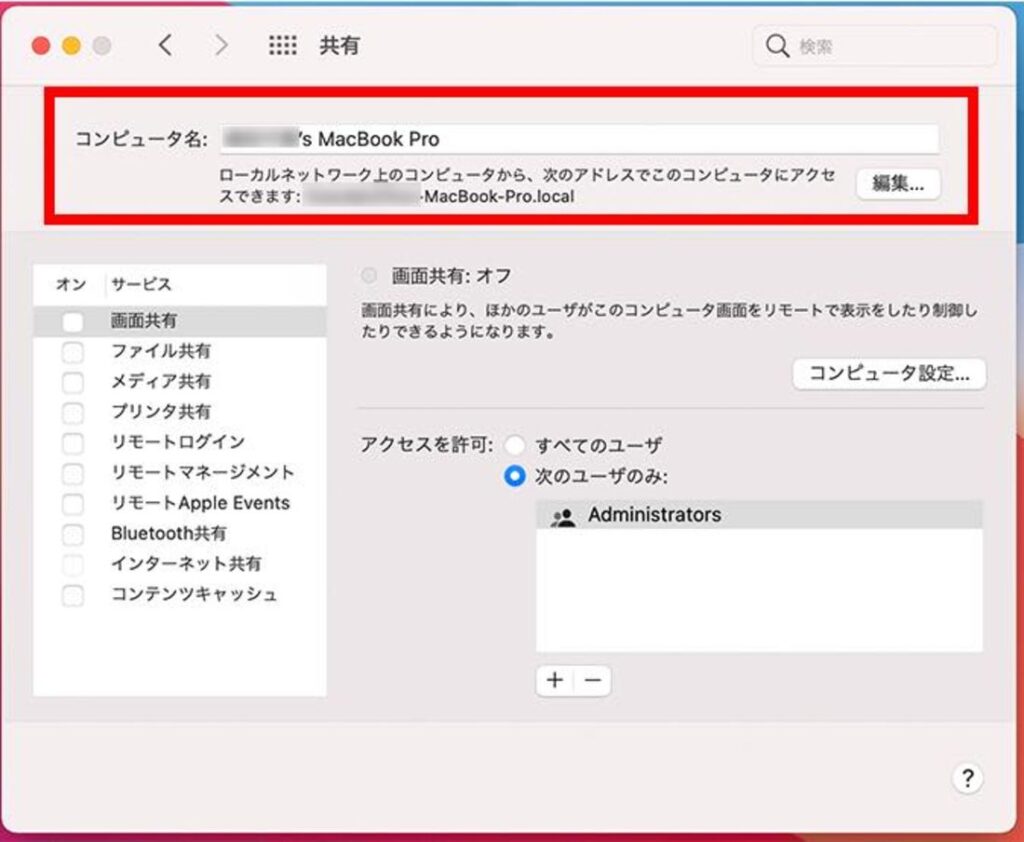Toggle インターネット共有 checkbox
The width and height of the screenshot is (1024, 842).
click(x=72, y=564)
